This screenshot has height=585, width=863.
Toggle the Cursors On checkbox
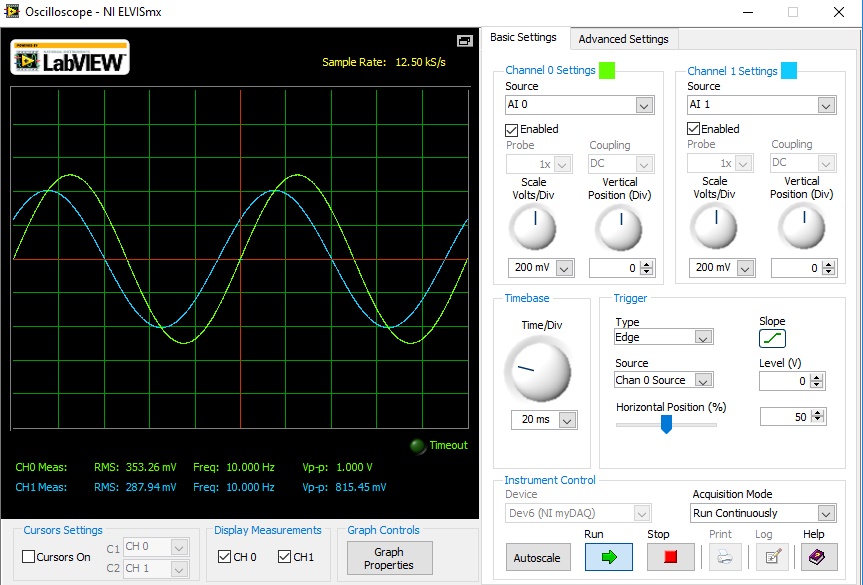coord(29,557)
